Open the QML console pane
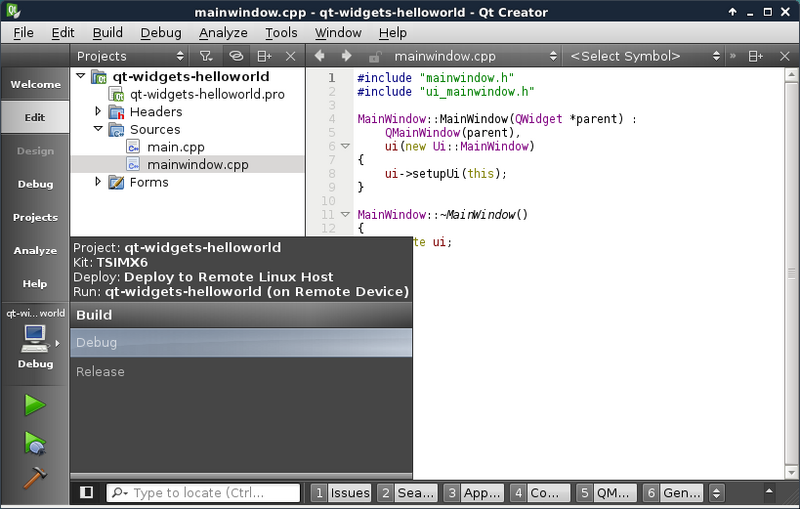Image resolution: width=800 pixels, height=509 pixels. [x=606, y=493]
